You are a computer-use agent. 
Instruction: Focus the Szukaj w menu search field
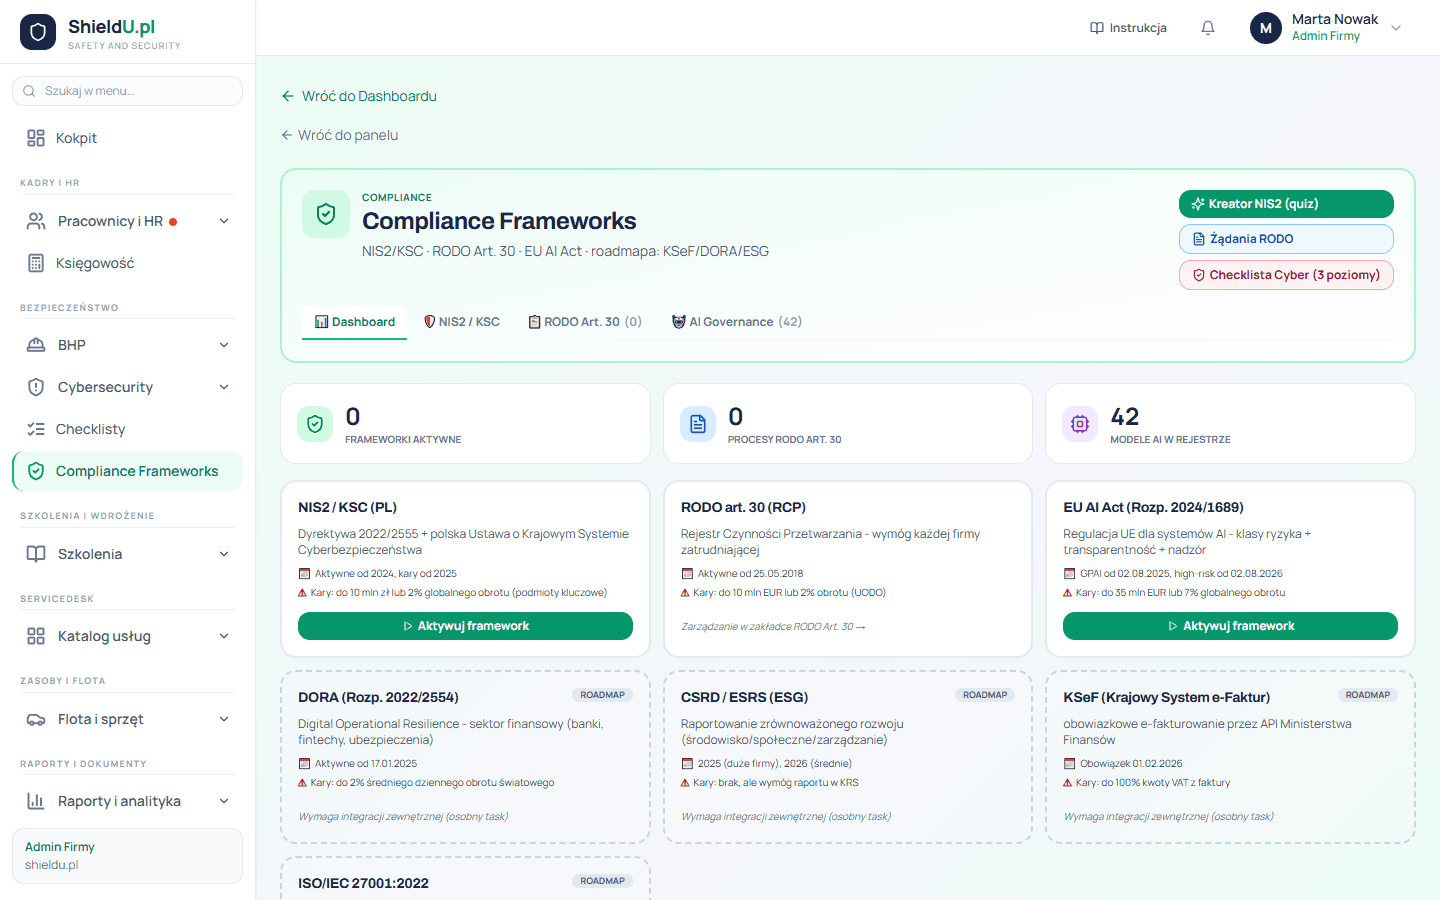[127, 91]
